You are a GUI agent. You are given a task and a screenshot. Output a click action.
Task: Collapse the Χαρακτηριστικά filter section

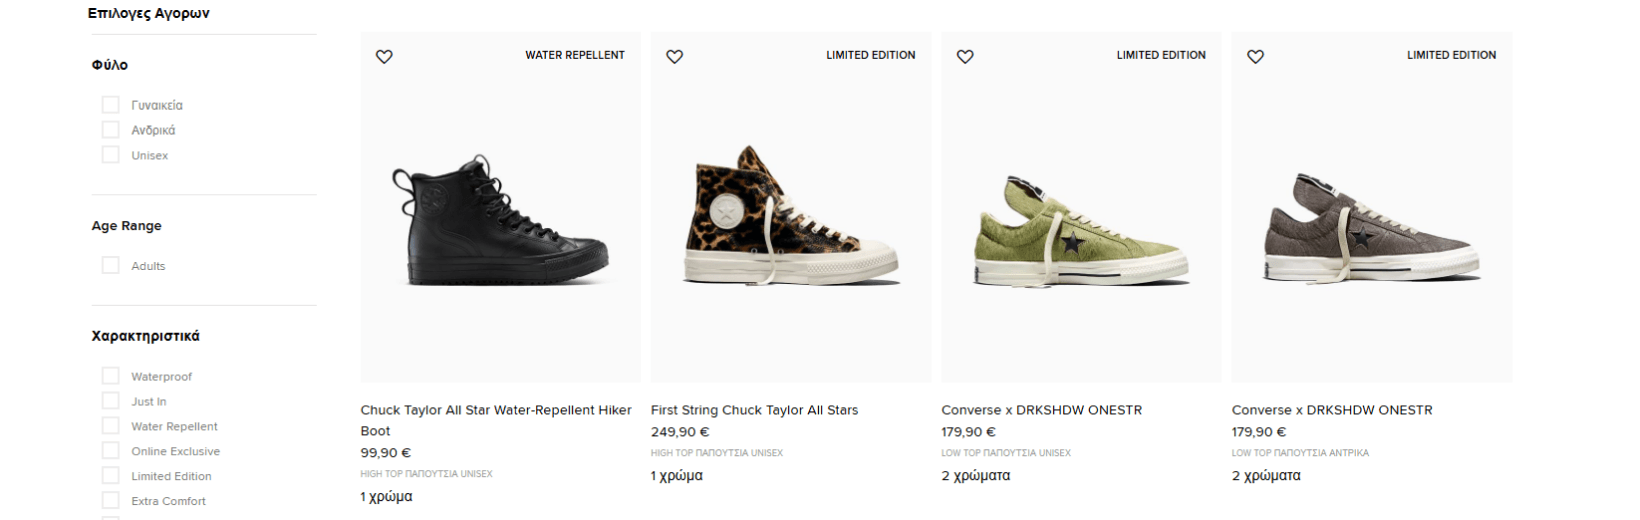point(146,336)
